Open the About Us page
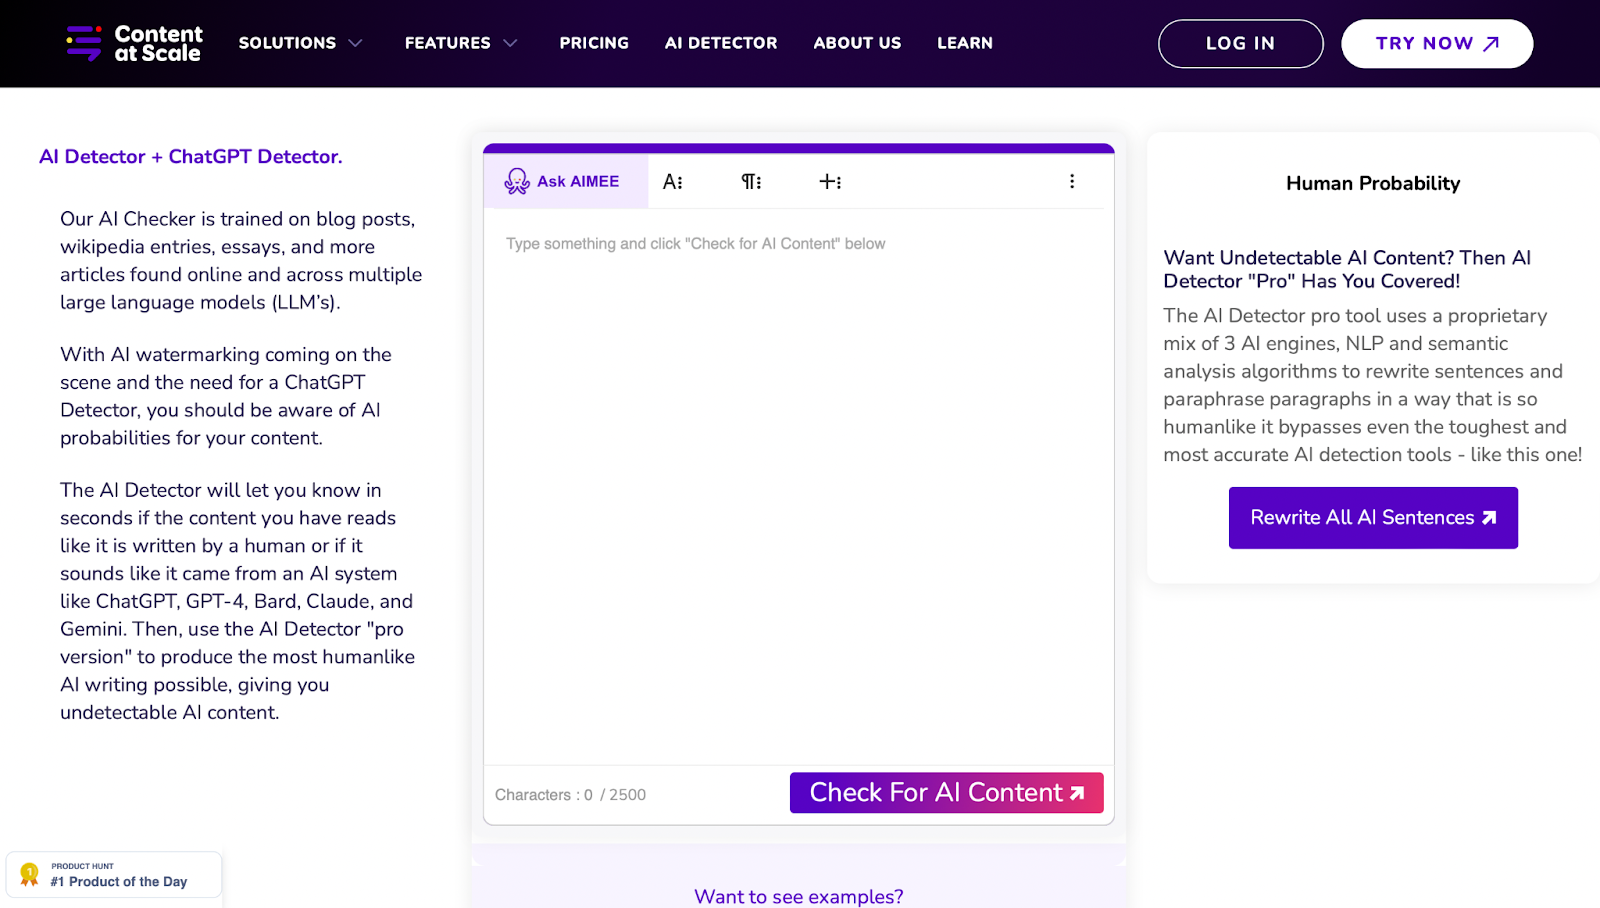Viewport: 1600px width, 908px height. (857, 43)
